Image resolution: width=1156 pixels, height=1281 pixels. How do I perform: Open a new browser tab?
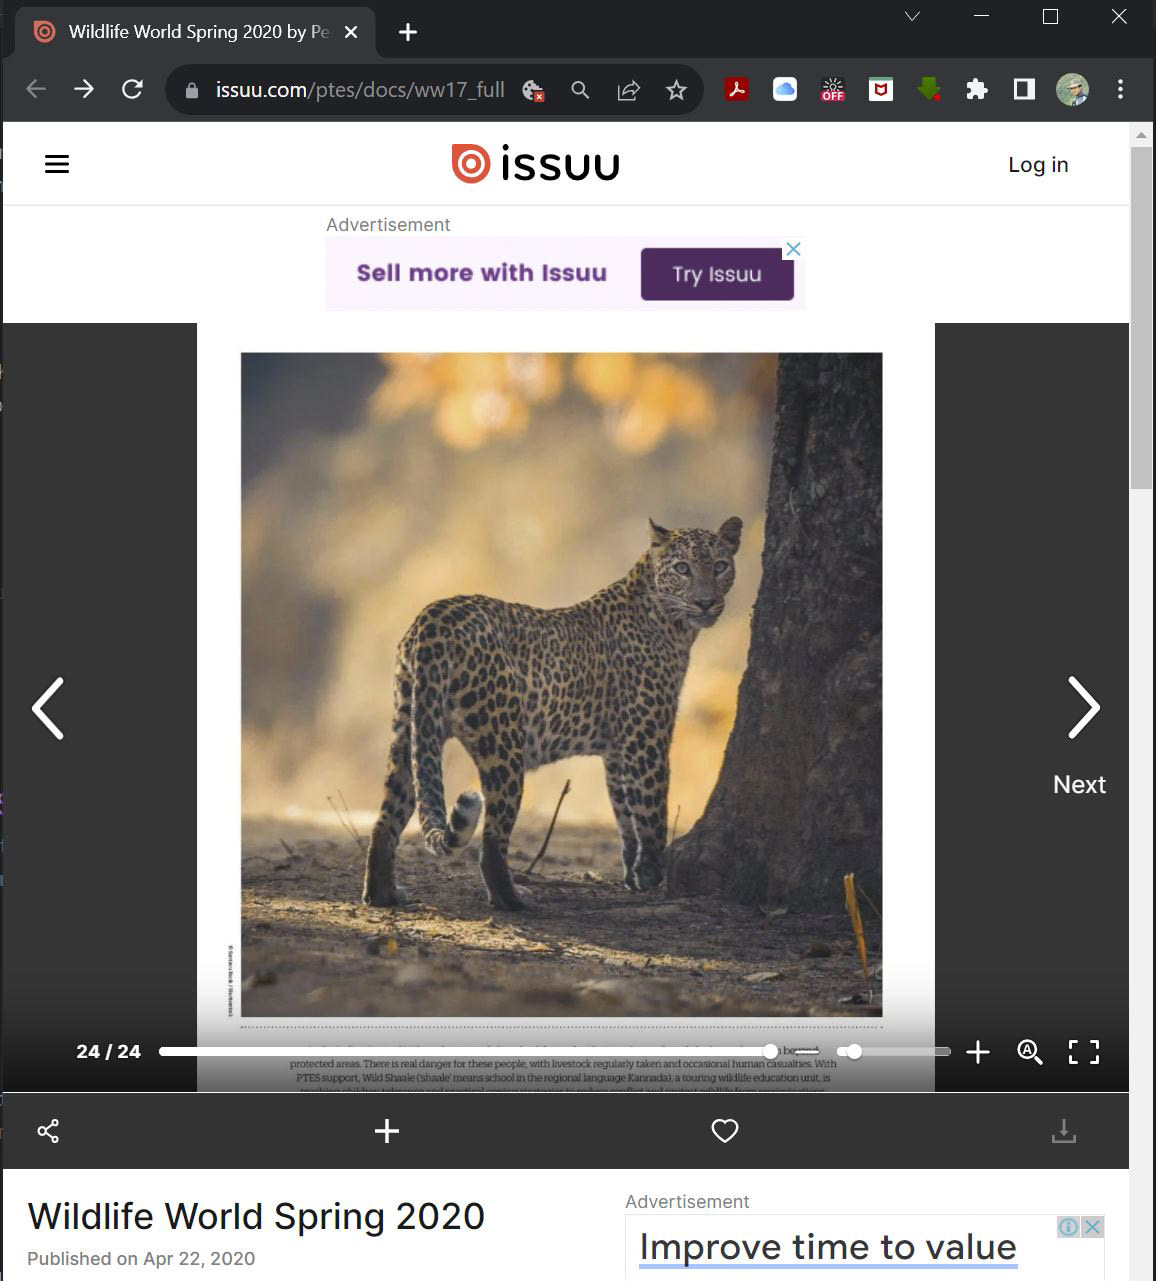(x=408, y=32)
